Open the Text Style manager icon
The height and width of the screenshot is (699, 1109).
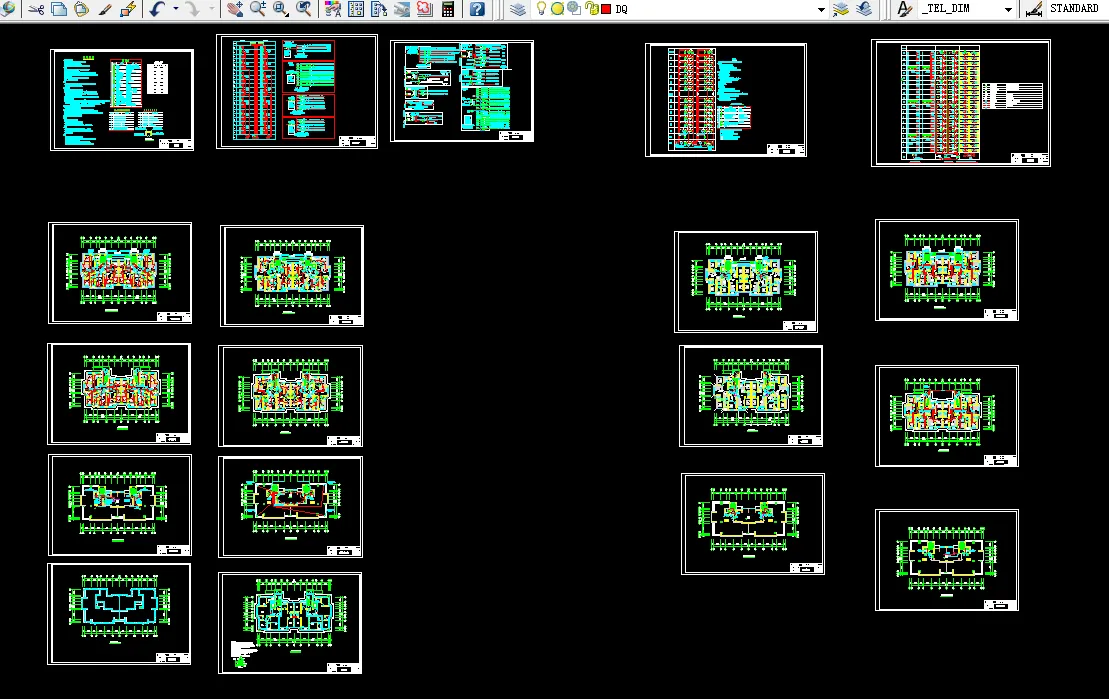tap(904, 9)
